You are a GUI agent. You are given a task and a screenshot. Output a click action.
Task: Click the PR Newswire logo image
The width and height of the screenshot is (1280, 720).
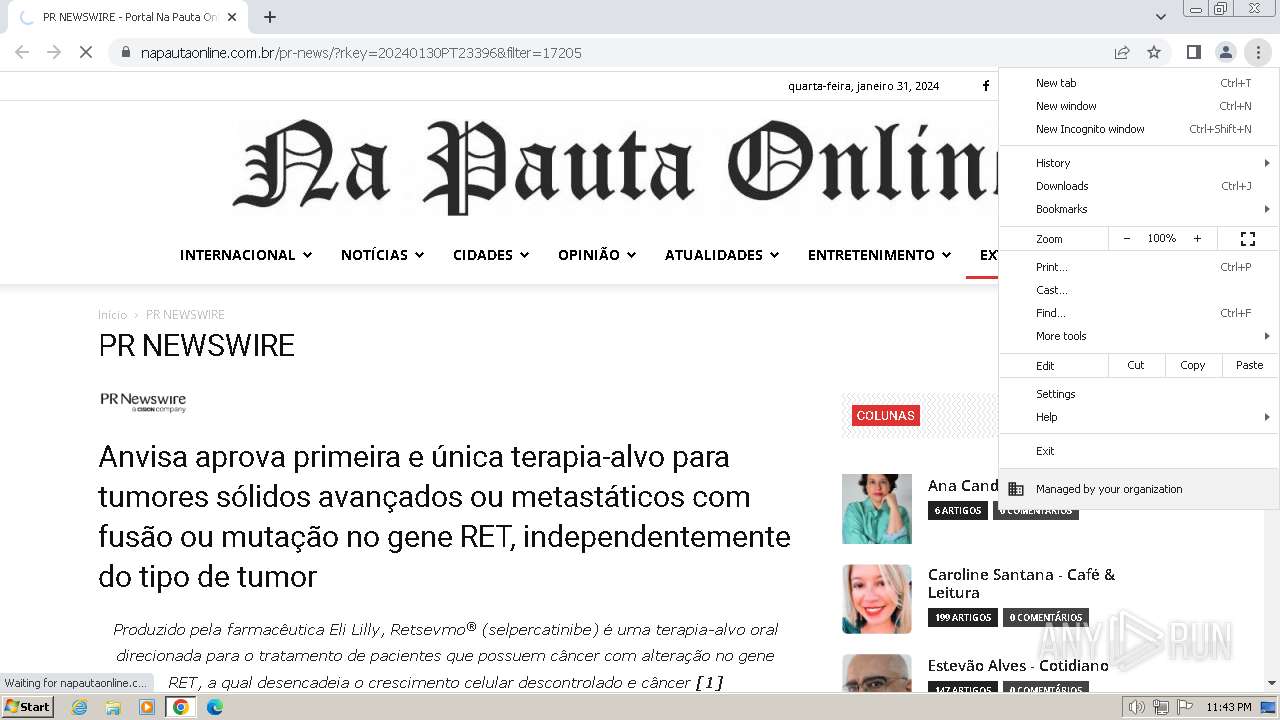(143, 402)
